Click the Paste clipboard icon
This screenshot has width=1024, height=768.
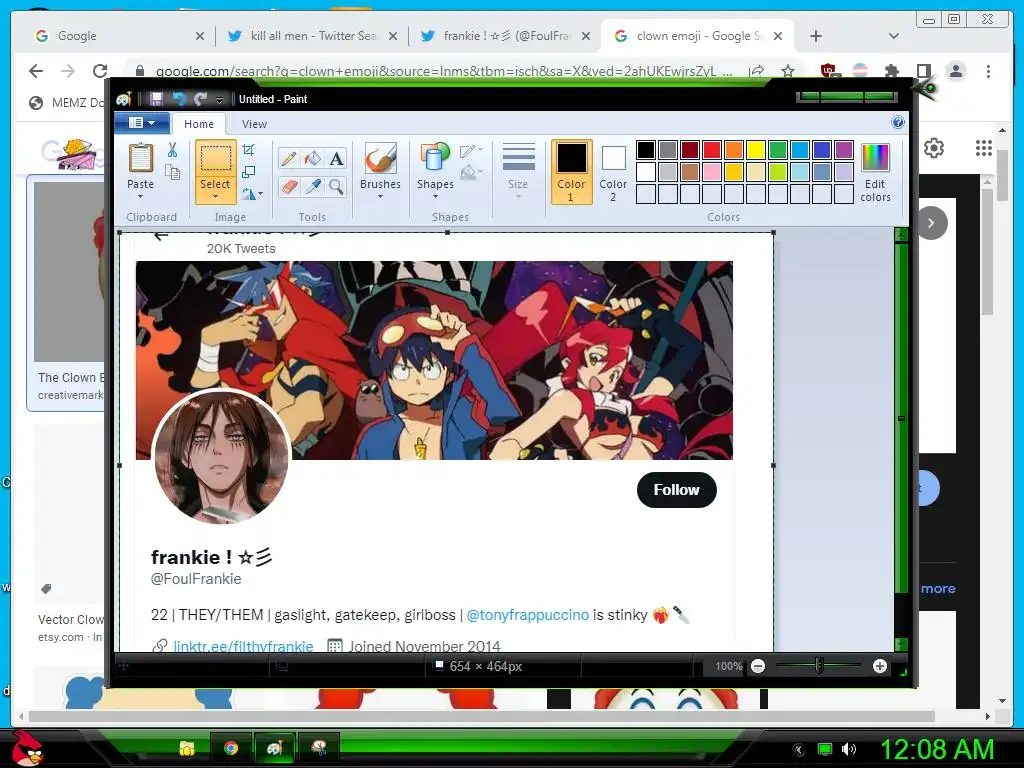pyautogui.click(x=140, y=159)
